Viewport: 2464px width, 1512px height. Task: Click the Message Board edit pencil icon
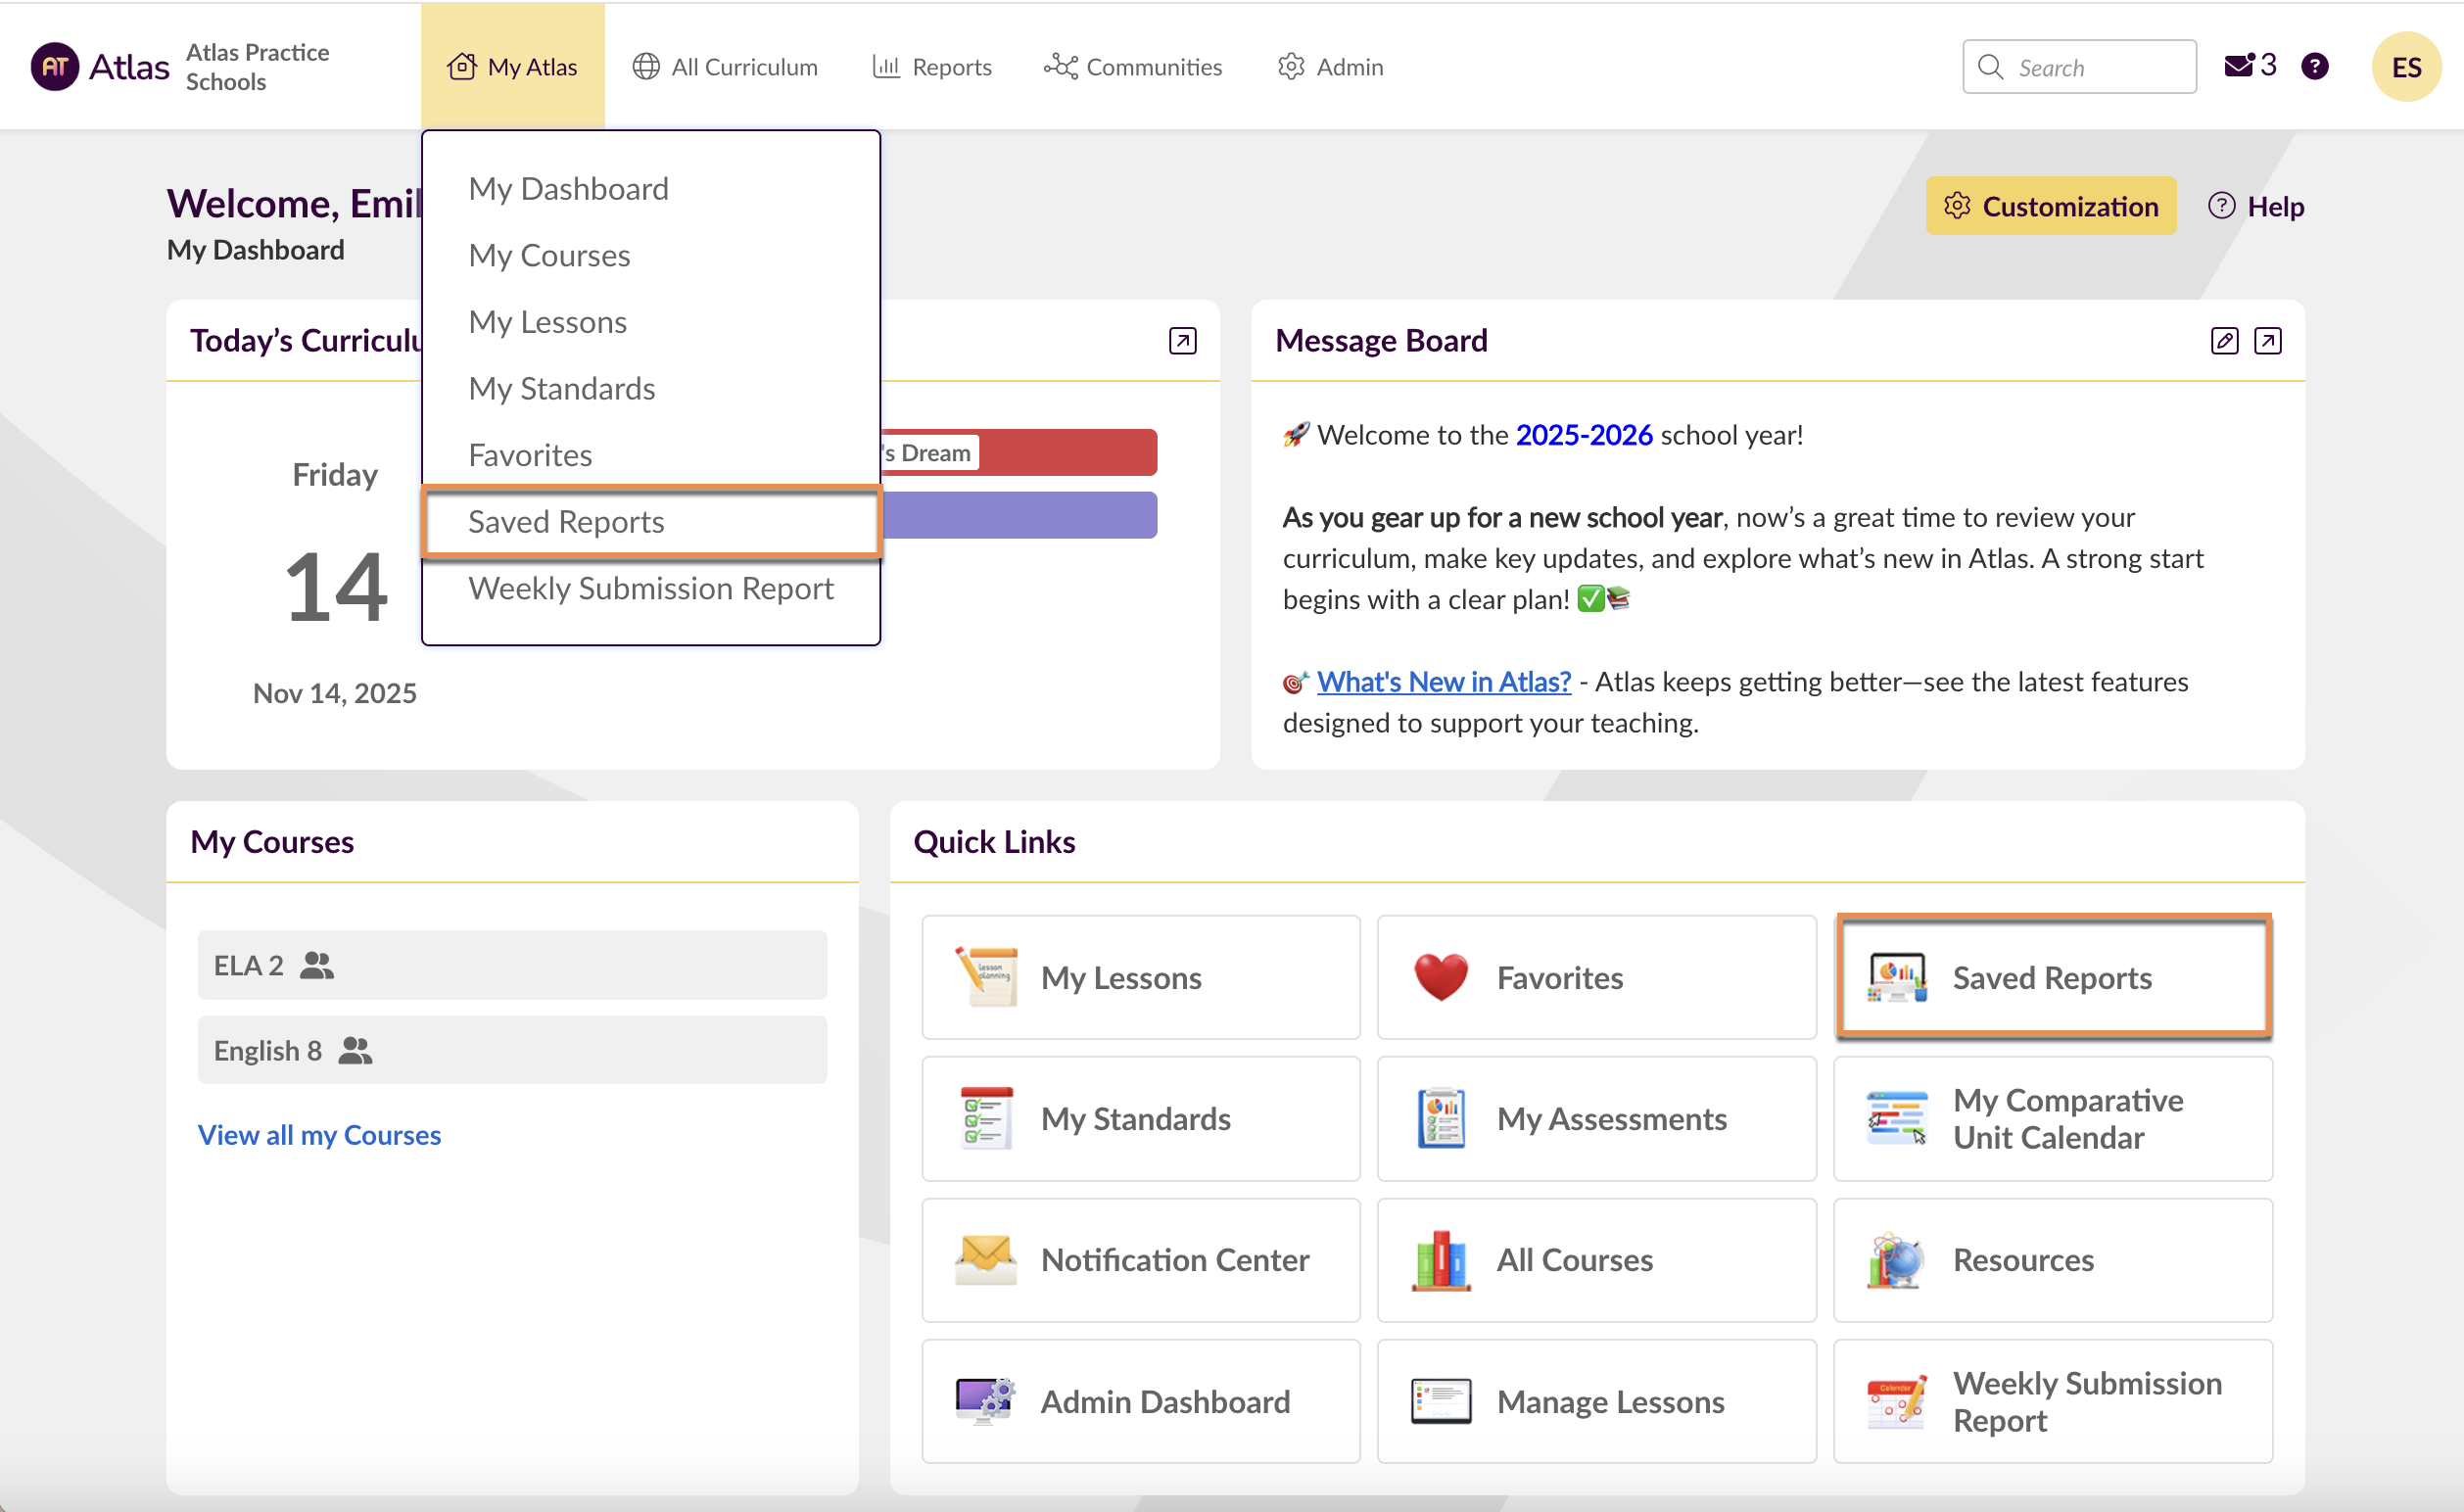(x=2223, y=341)
